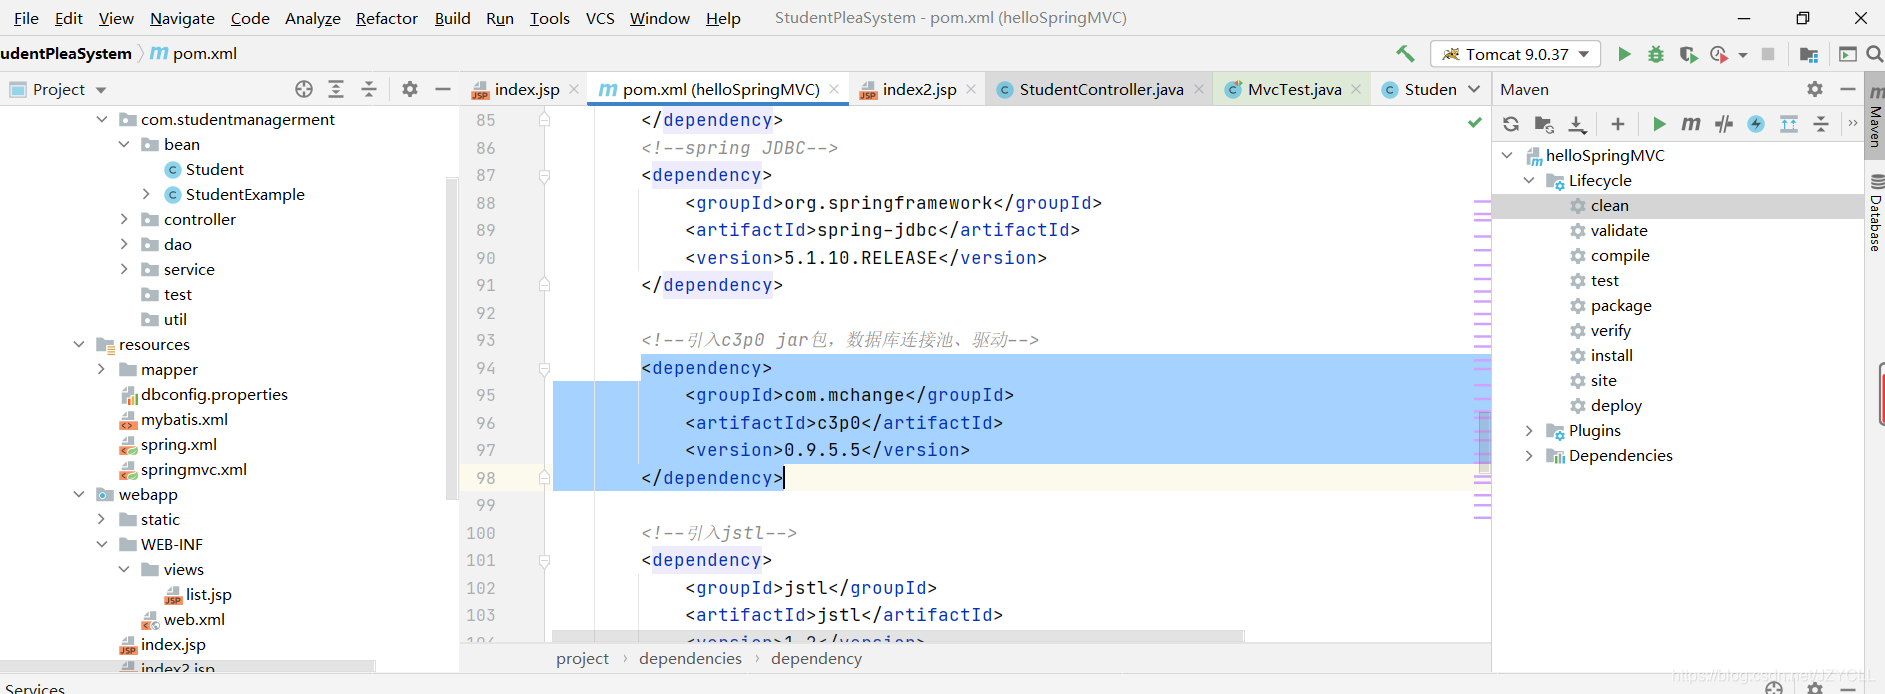Image resolution: width=1885 pixels, height=694 pixels.
Task: Collapse the Lifecycle node
Action: 1529,180
